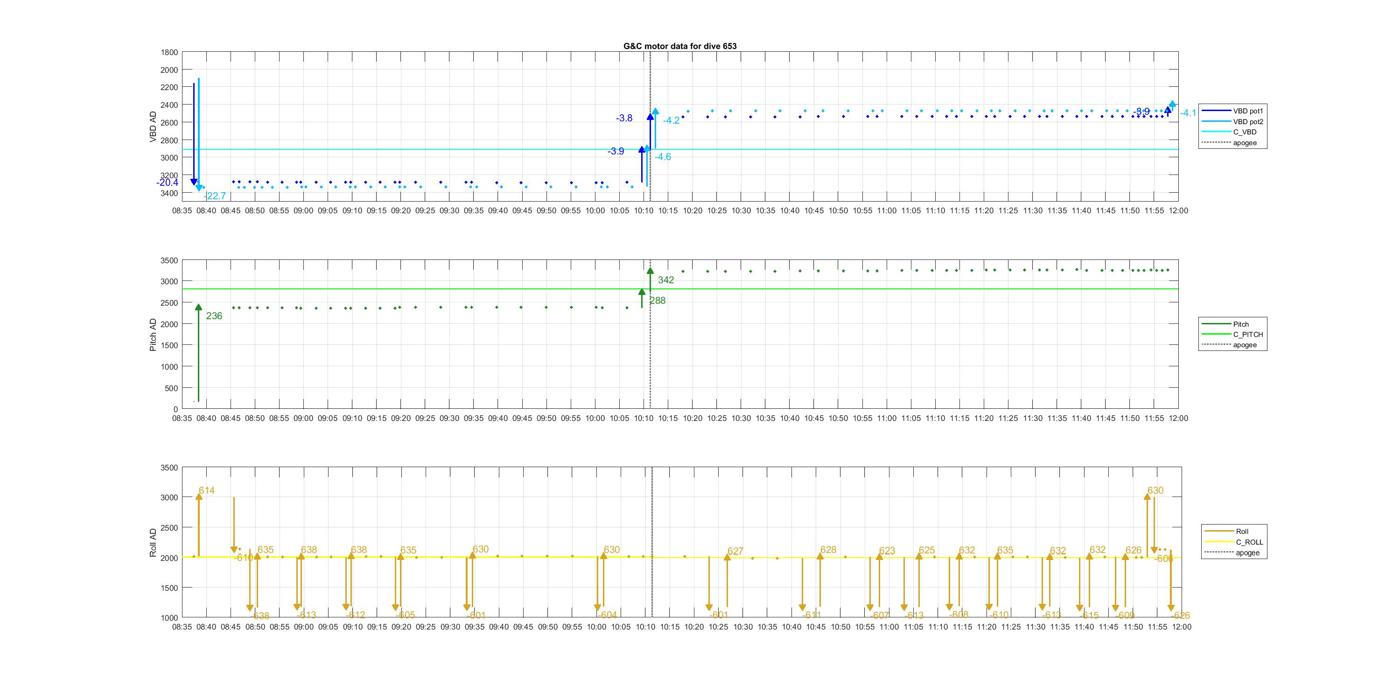Select the "C_ROLL" legend entry

coord(1249,542)
